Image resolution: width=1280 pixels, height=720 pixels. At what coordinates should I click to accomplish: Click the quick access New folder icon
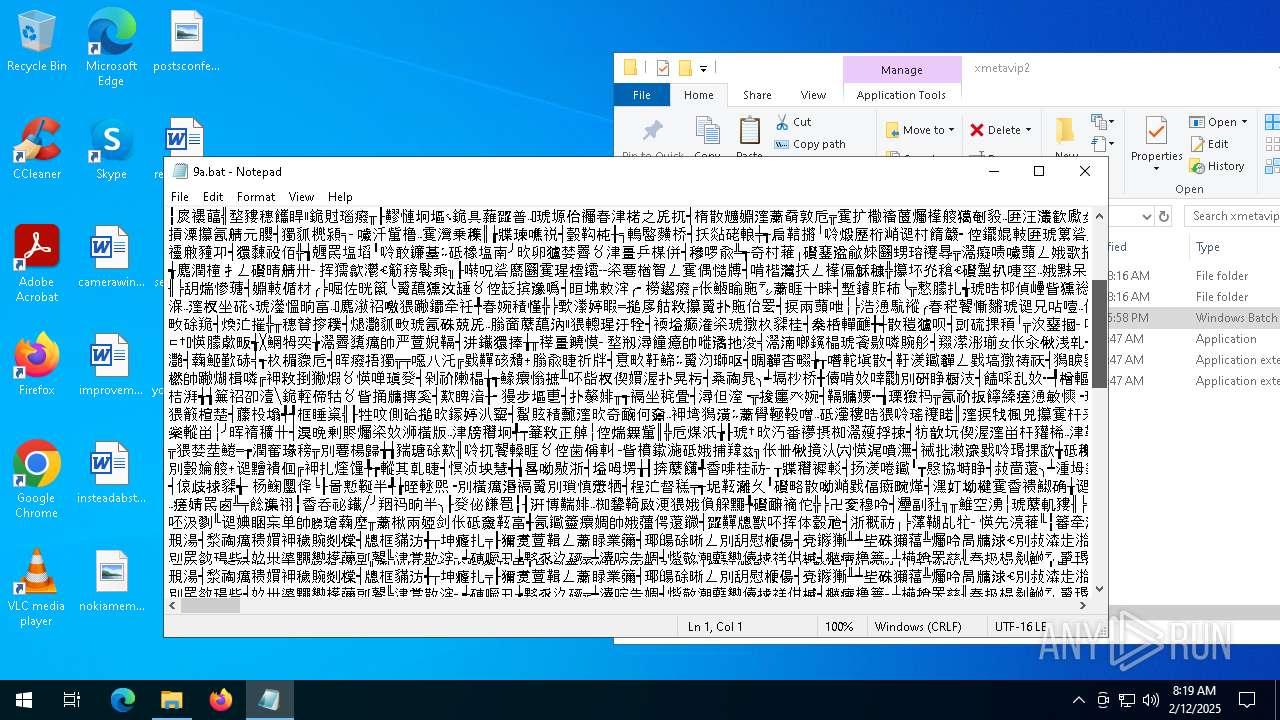(685, 68)
